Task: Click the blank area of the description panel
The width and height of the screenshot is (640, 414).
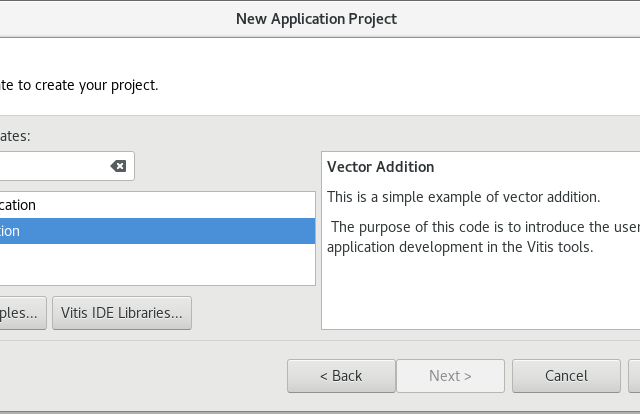Action: (x=480, y=295)
